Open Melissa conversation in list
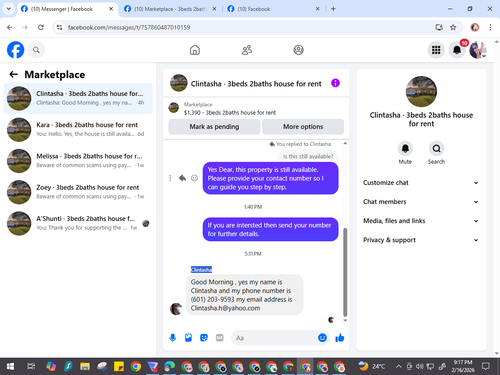Viewport: 500px width, 375px height. (78, 161)
